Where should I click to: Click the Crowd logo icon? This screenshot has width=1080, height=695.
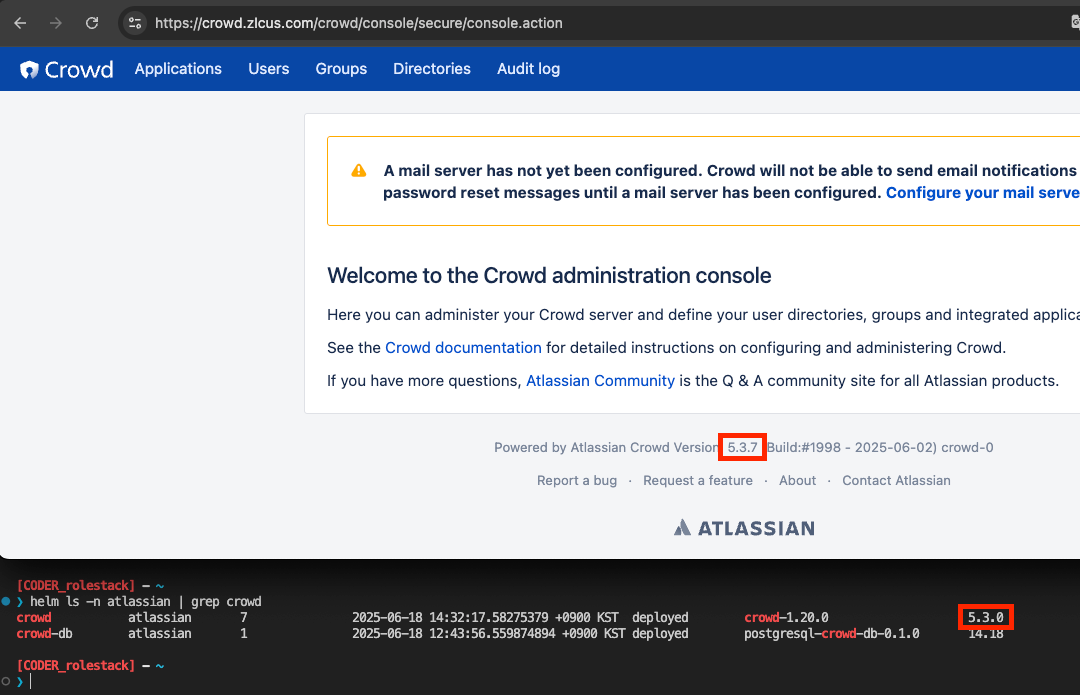29,70
